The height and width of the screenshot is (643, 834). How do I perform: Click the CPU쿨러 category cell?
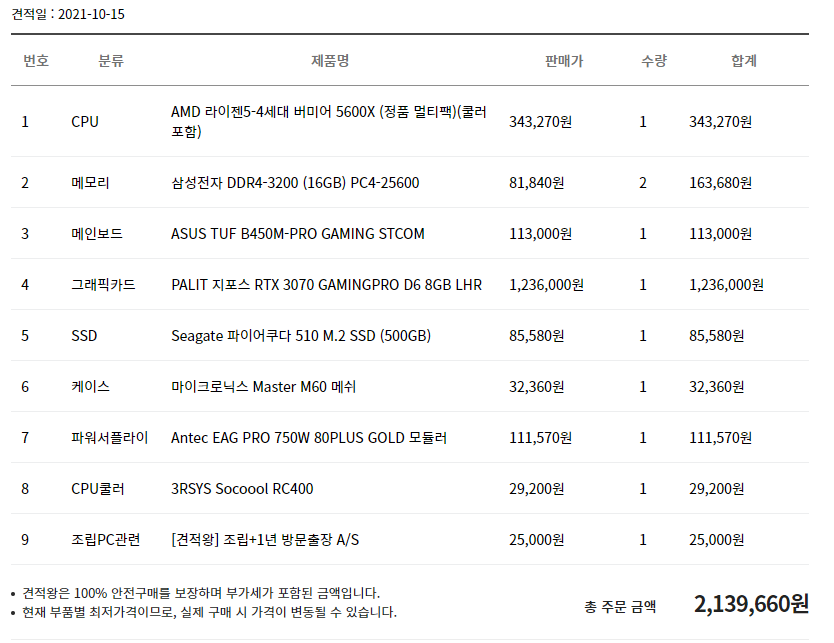tap(98, 489)
